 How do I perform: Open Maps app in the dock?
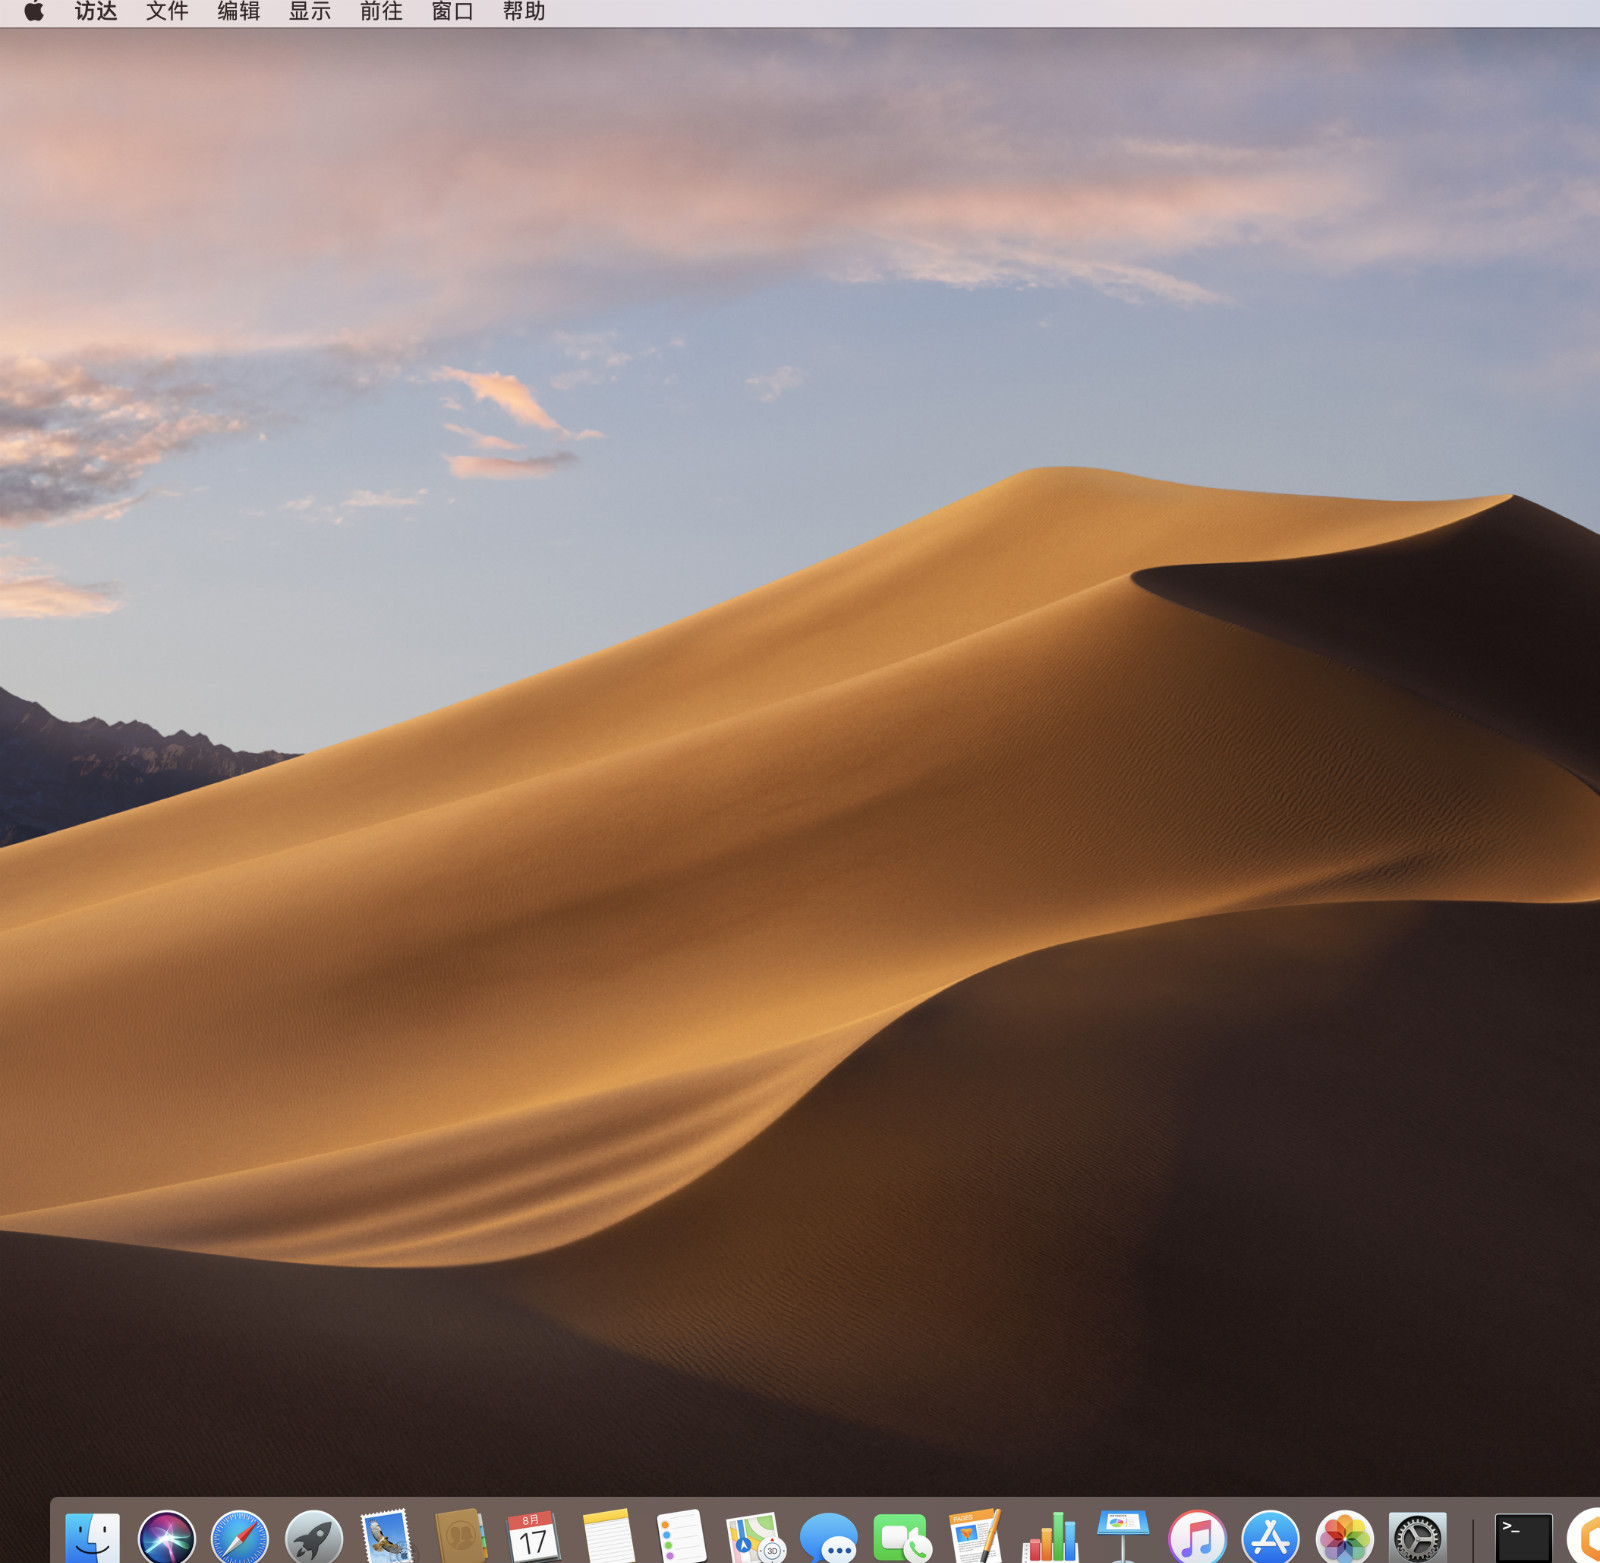tap(755, 1537)
